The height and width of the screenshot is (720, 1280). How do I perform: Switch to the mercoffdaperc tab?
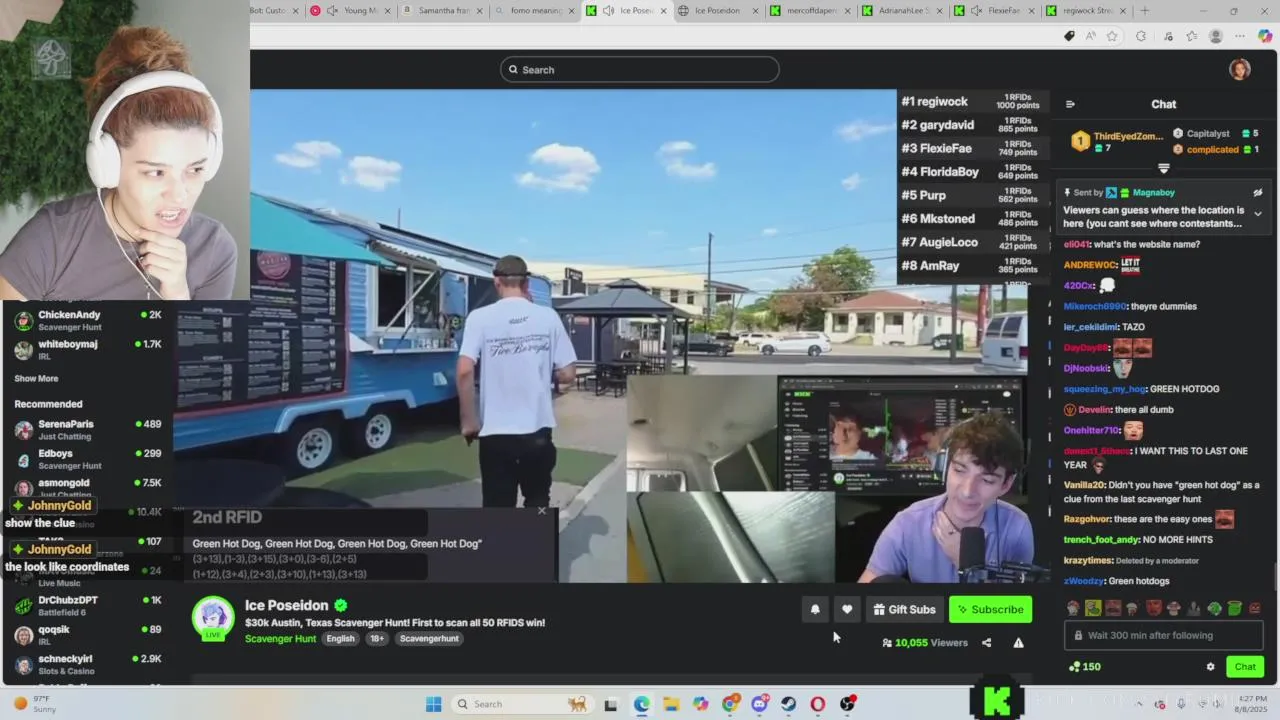[x=810, y=11]
